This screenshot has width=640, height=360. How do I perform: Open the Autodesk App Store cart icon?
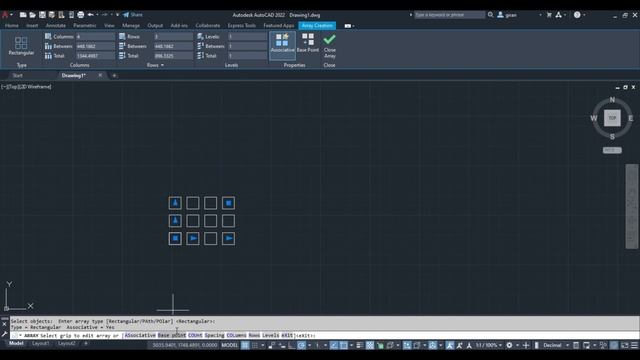[549, 15]
